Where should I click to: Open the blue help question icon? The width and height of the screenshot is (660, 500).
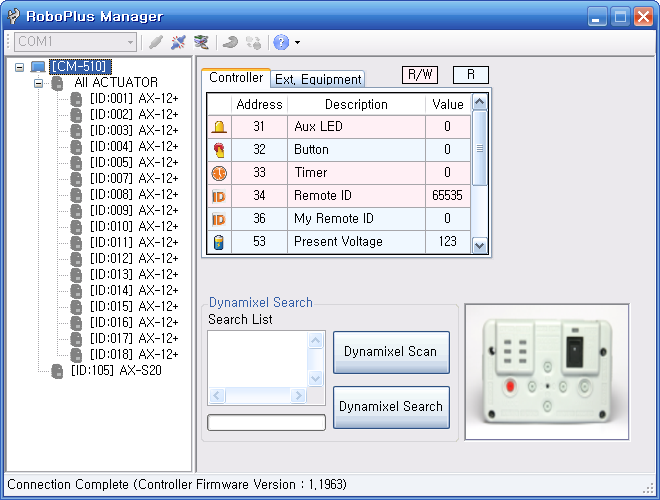pos(281,42)
